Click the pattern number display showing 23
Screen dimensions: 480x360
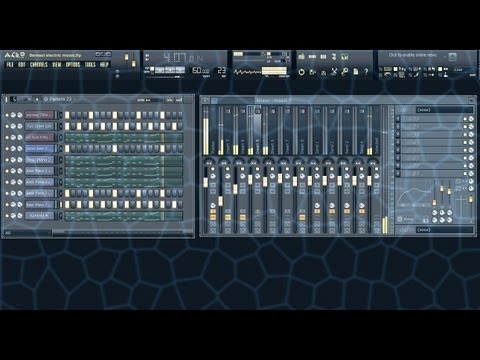(221, 70)
